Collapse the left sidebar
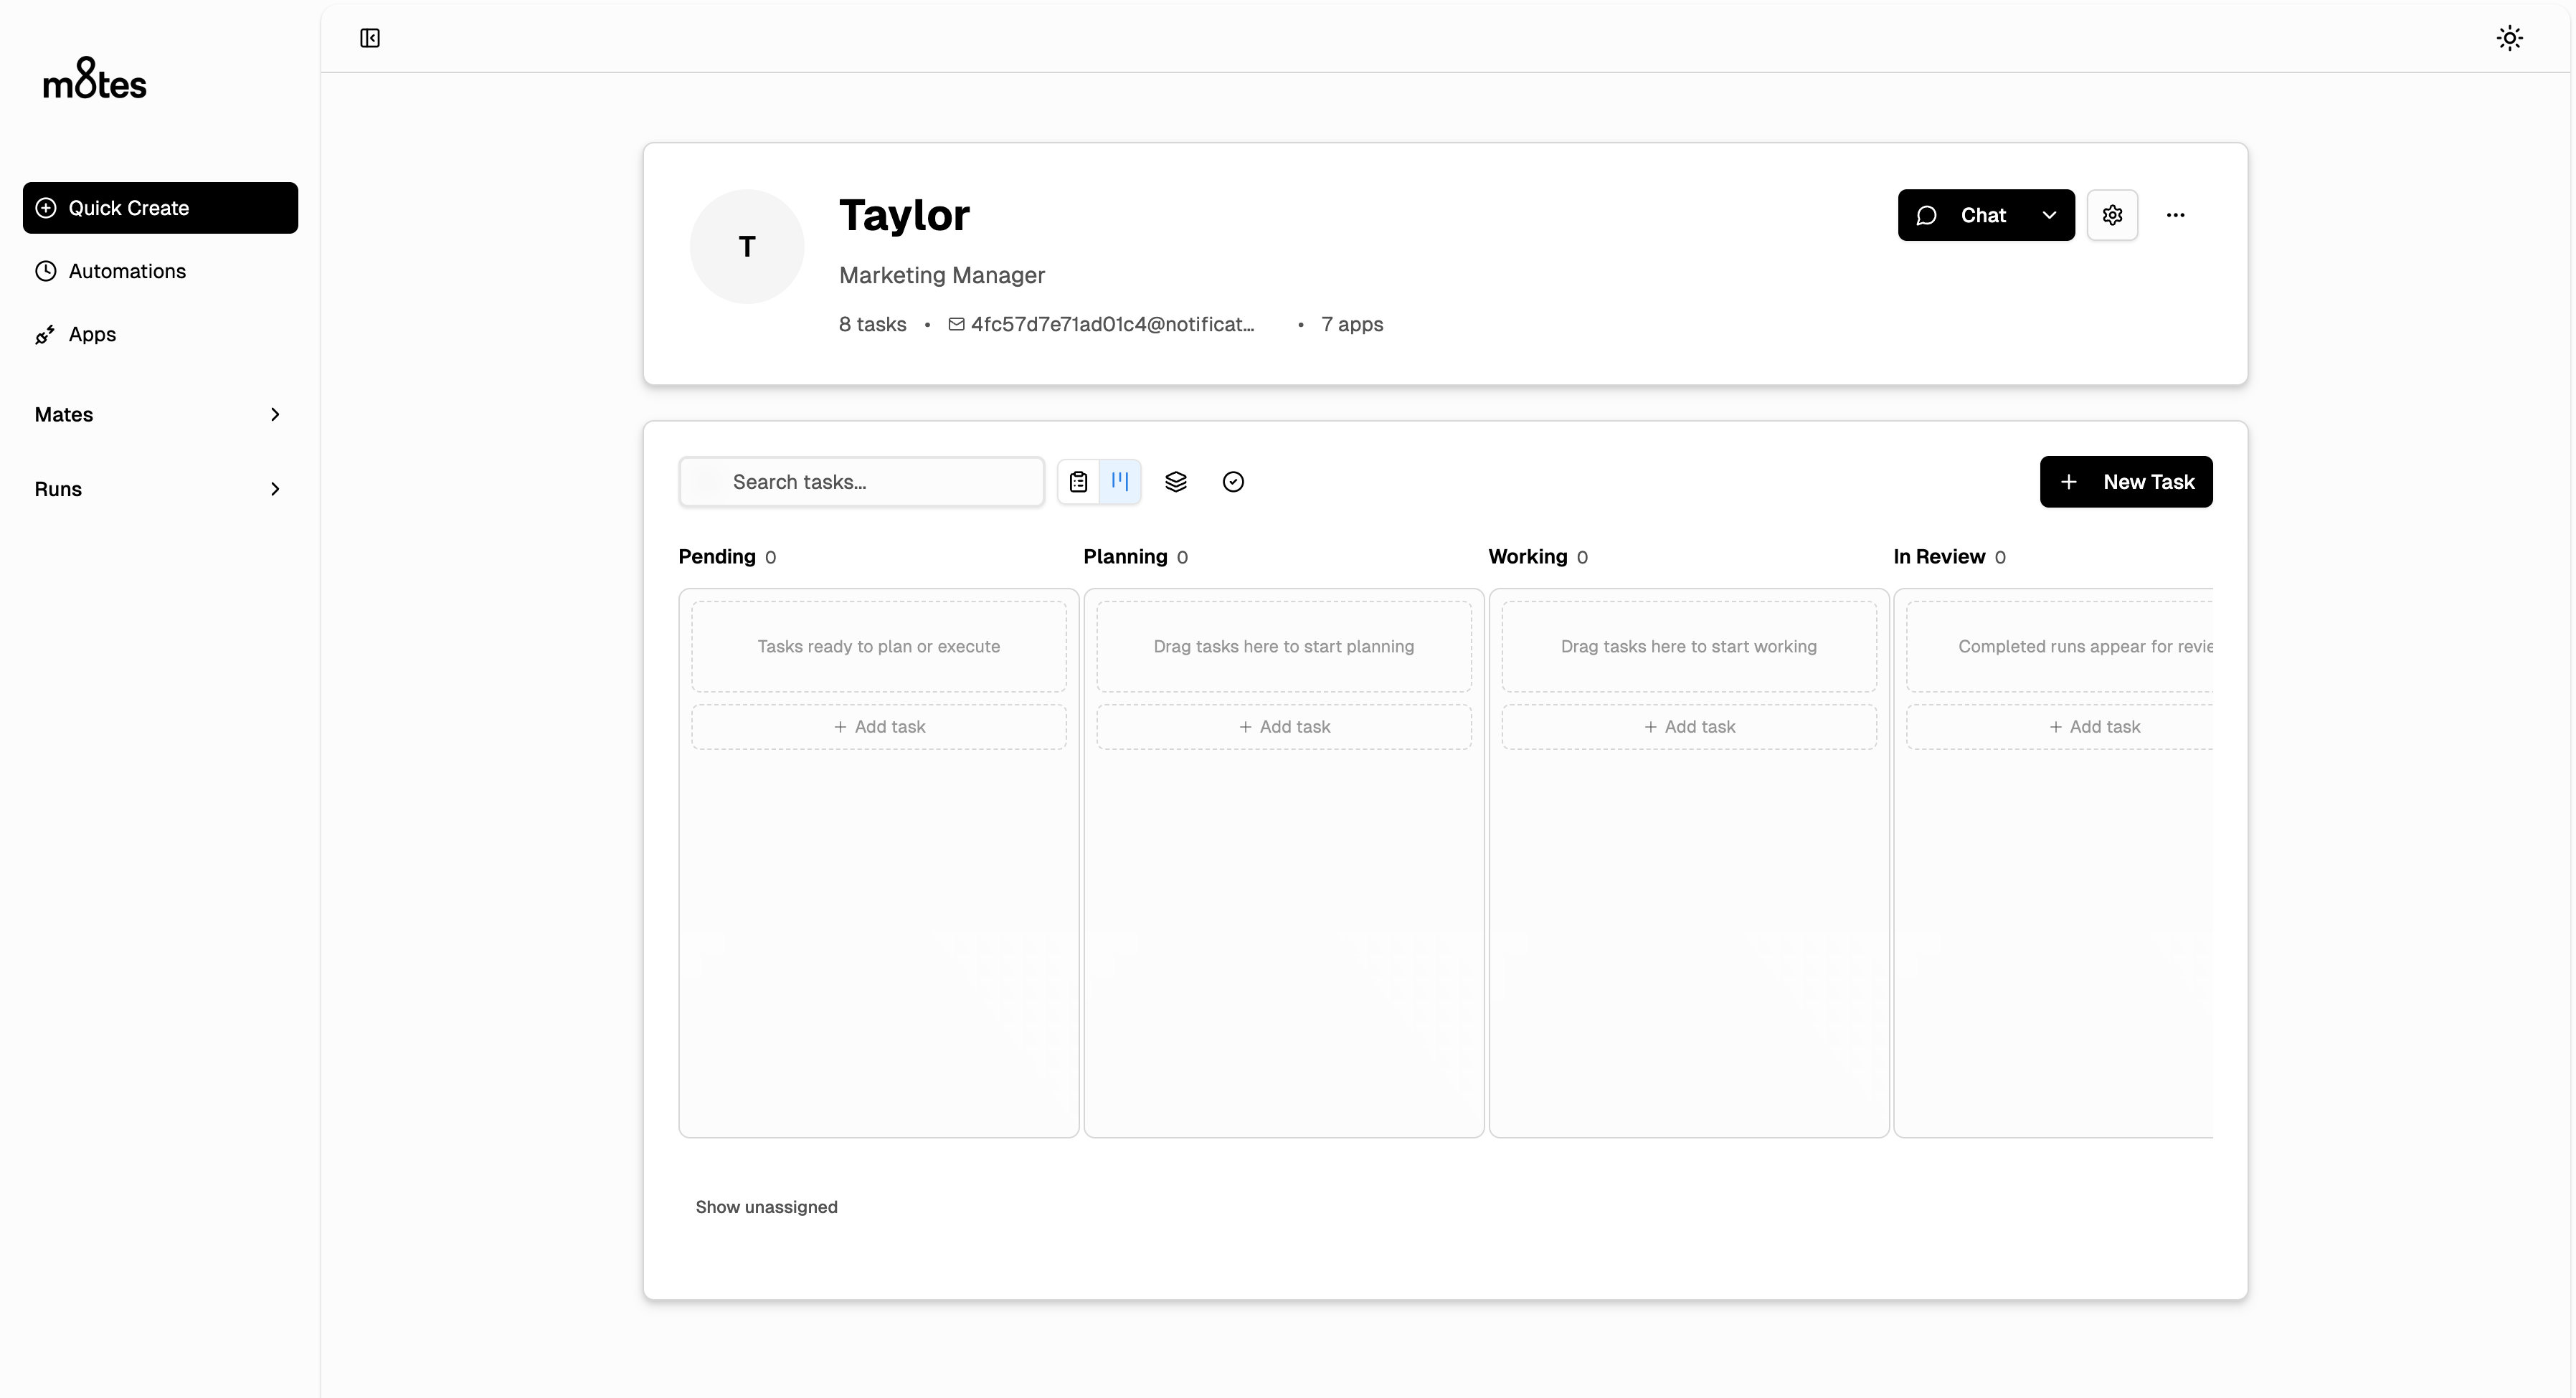2576x1398 pixels. pos(369,38)
